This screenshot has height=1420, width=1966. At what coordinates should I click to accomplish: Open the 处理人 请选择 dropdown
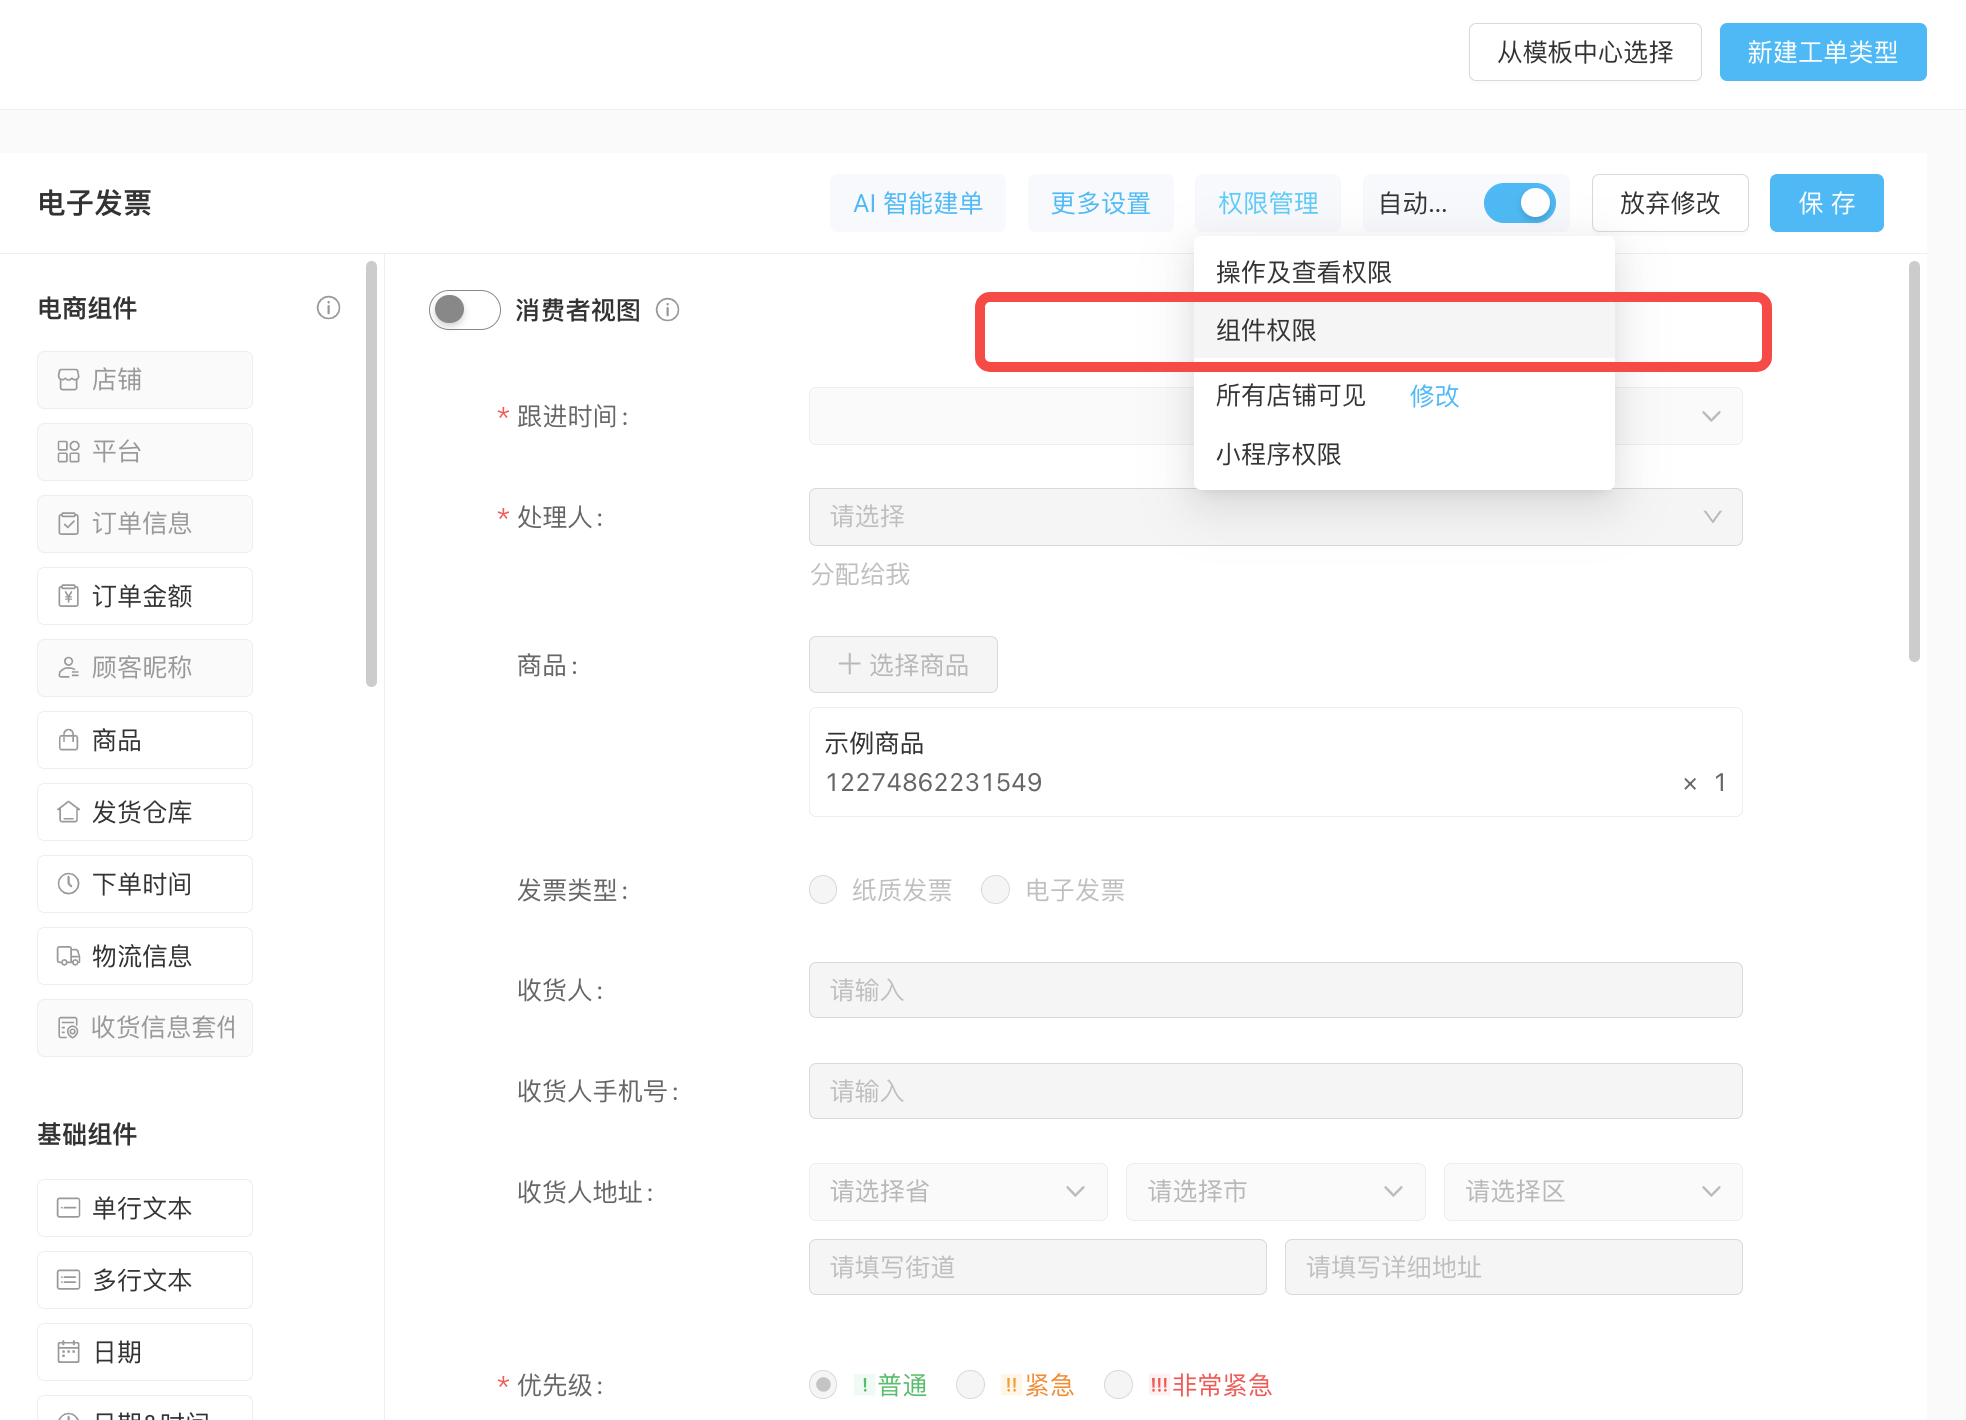point(1275,517)
